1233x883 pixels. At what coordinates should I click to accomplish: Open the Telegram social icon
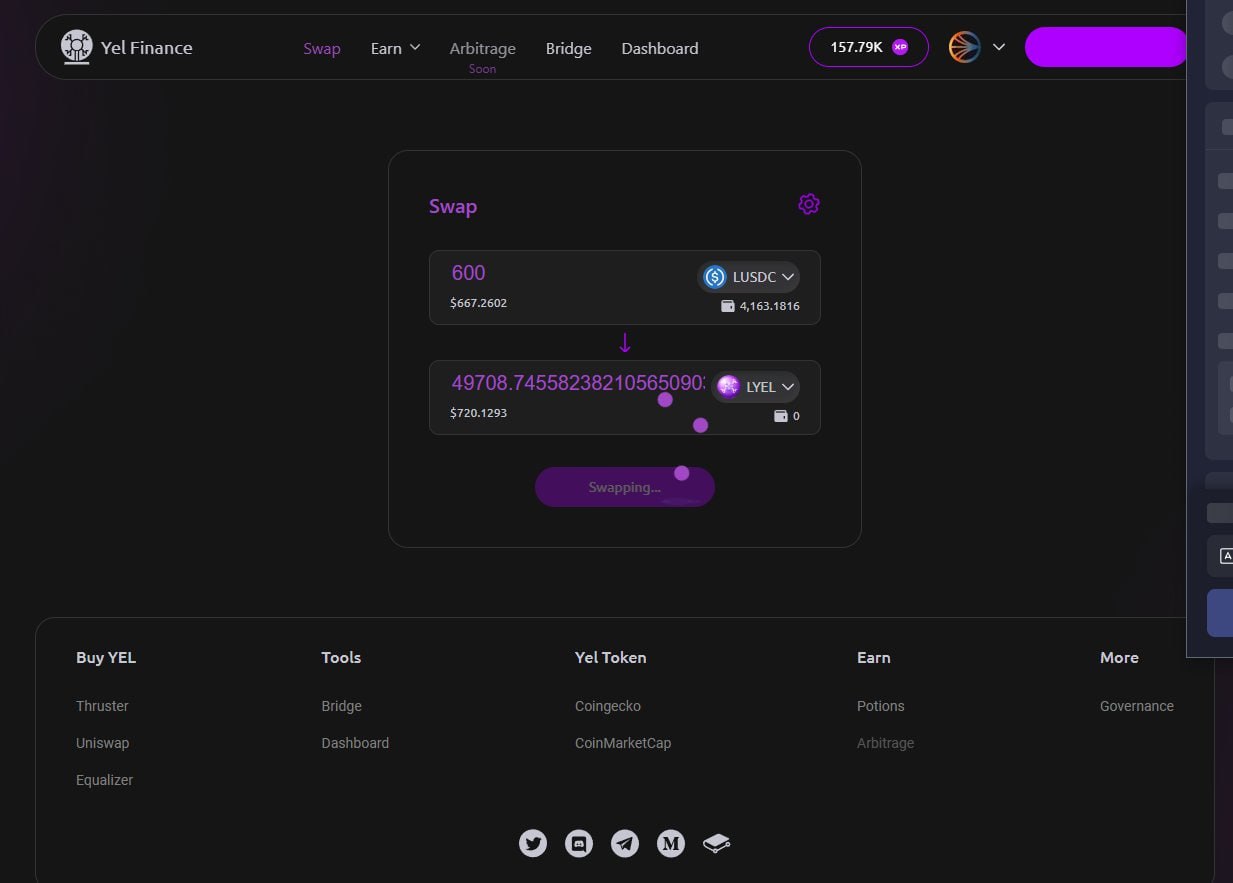tap(625, 843)
